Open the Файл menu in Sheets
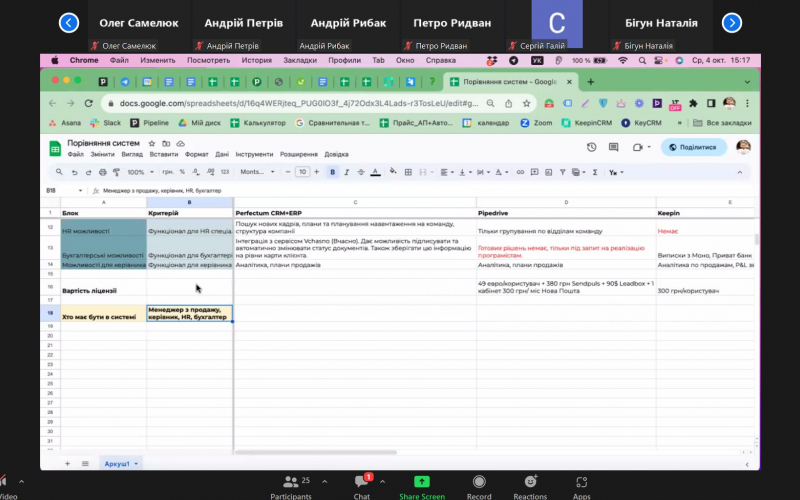The height and width of the screenshot is (500, 800). pos(76,154)
